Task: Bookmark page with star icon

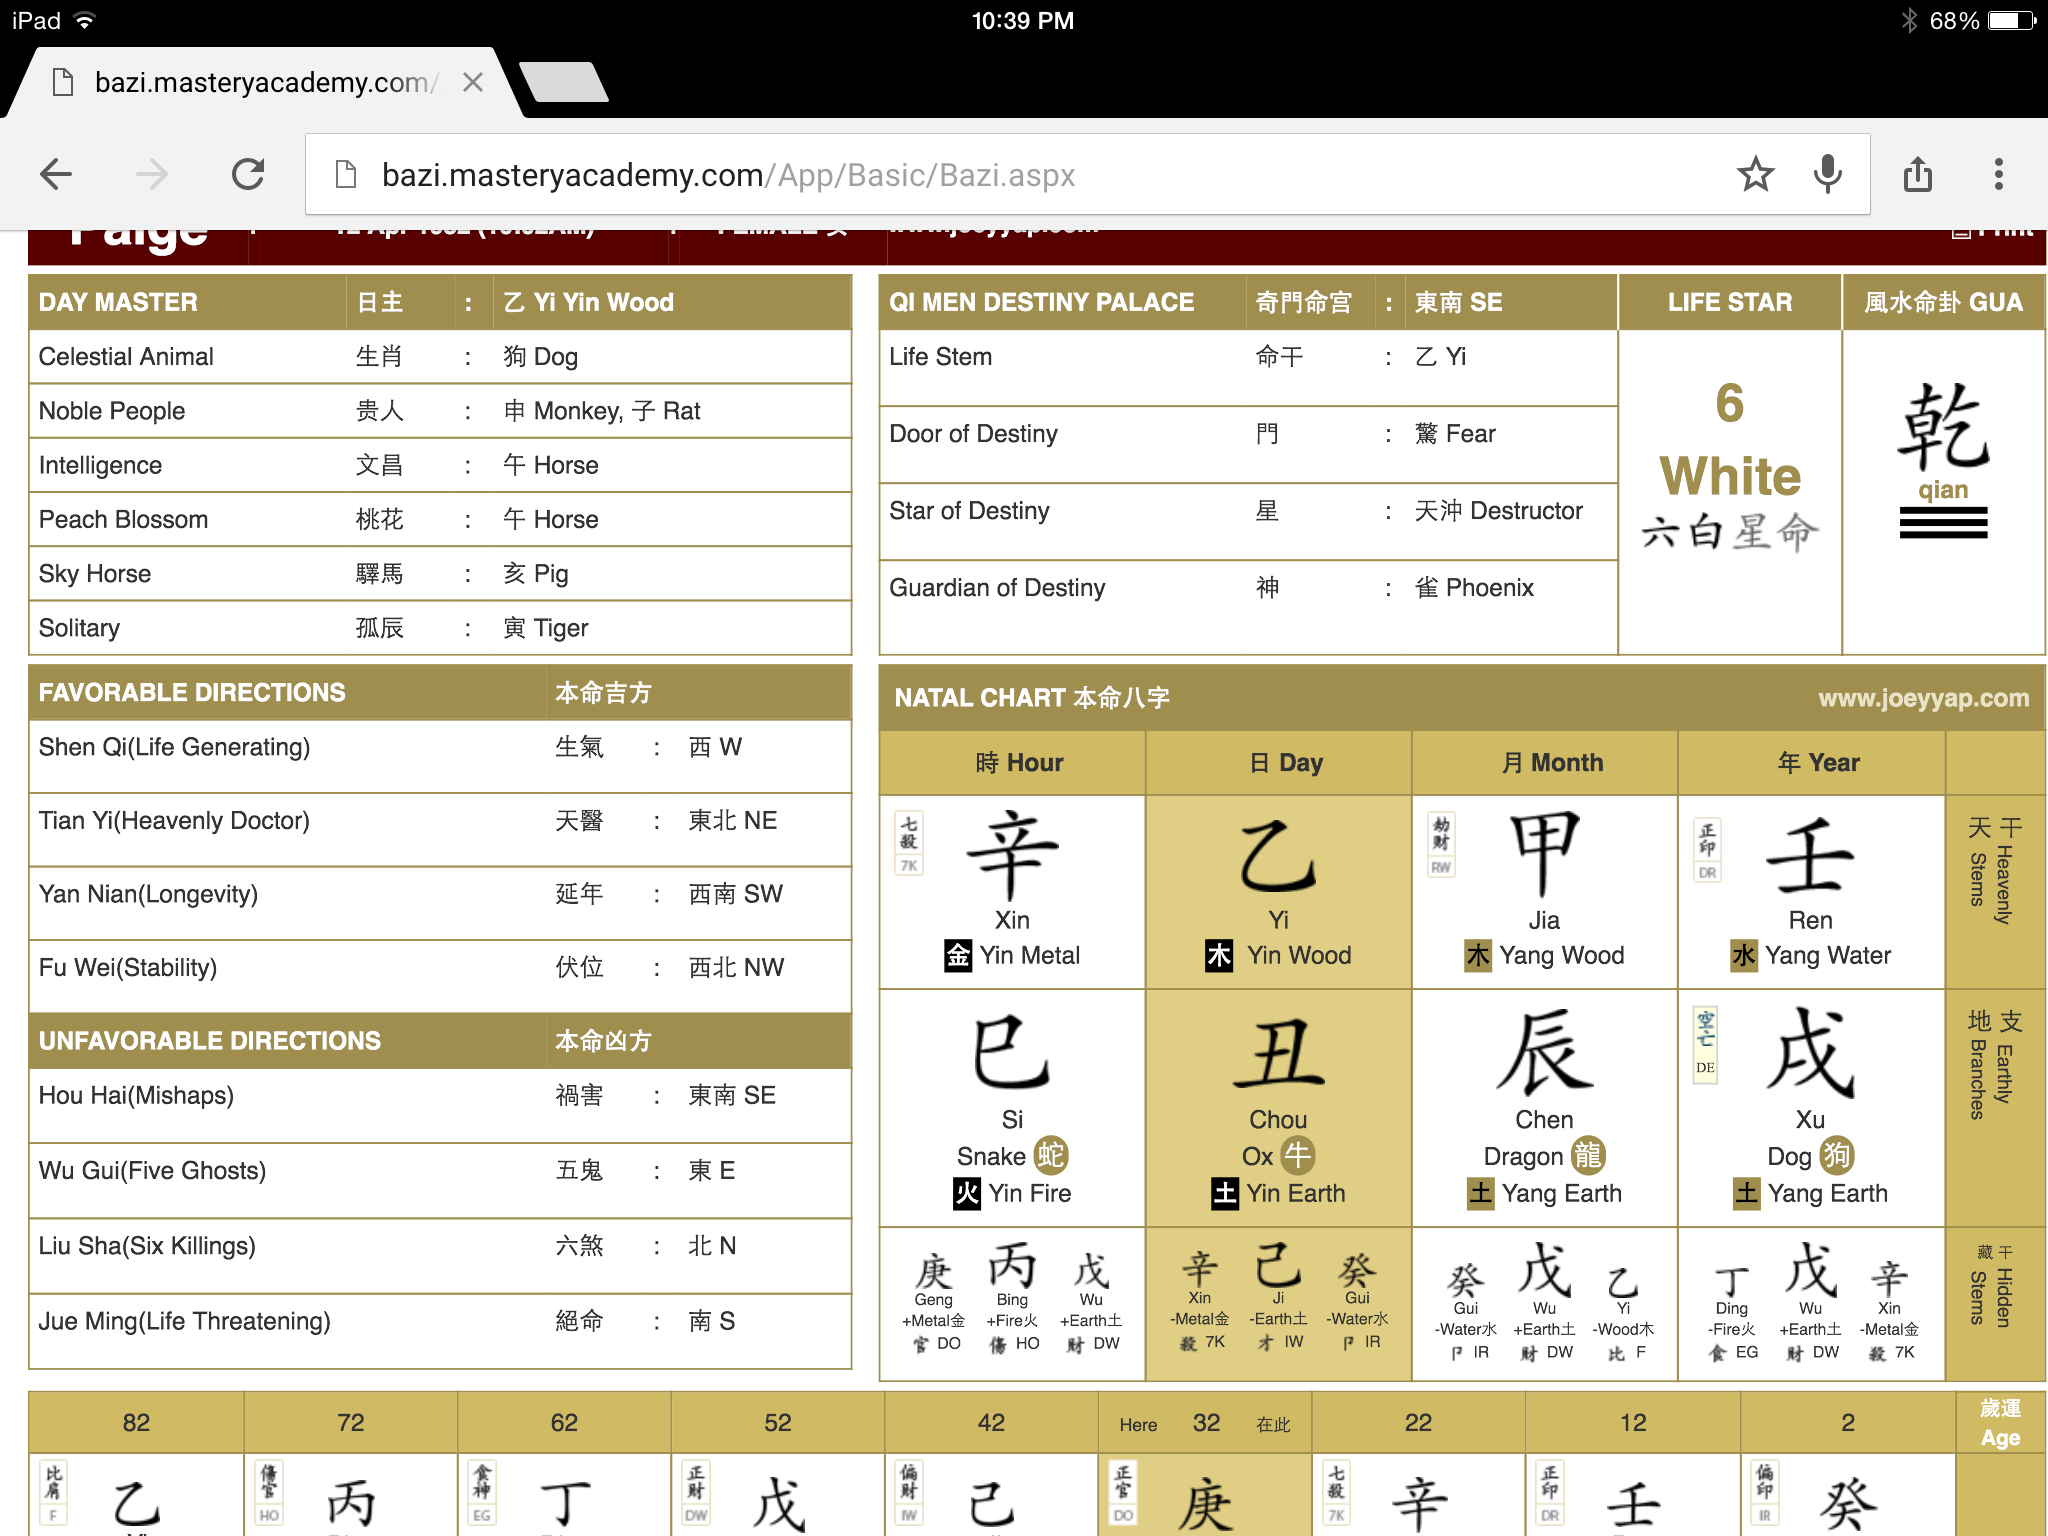Action: pos(1755,175)
